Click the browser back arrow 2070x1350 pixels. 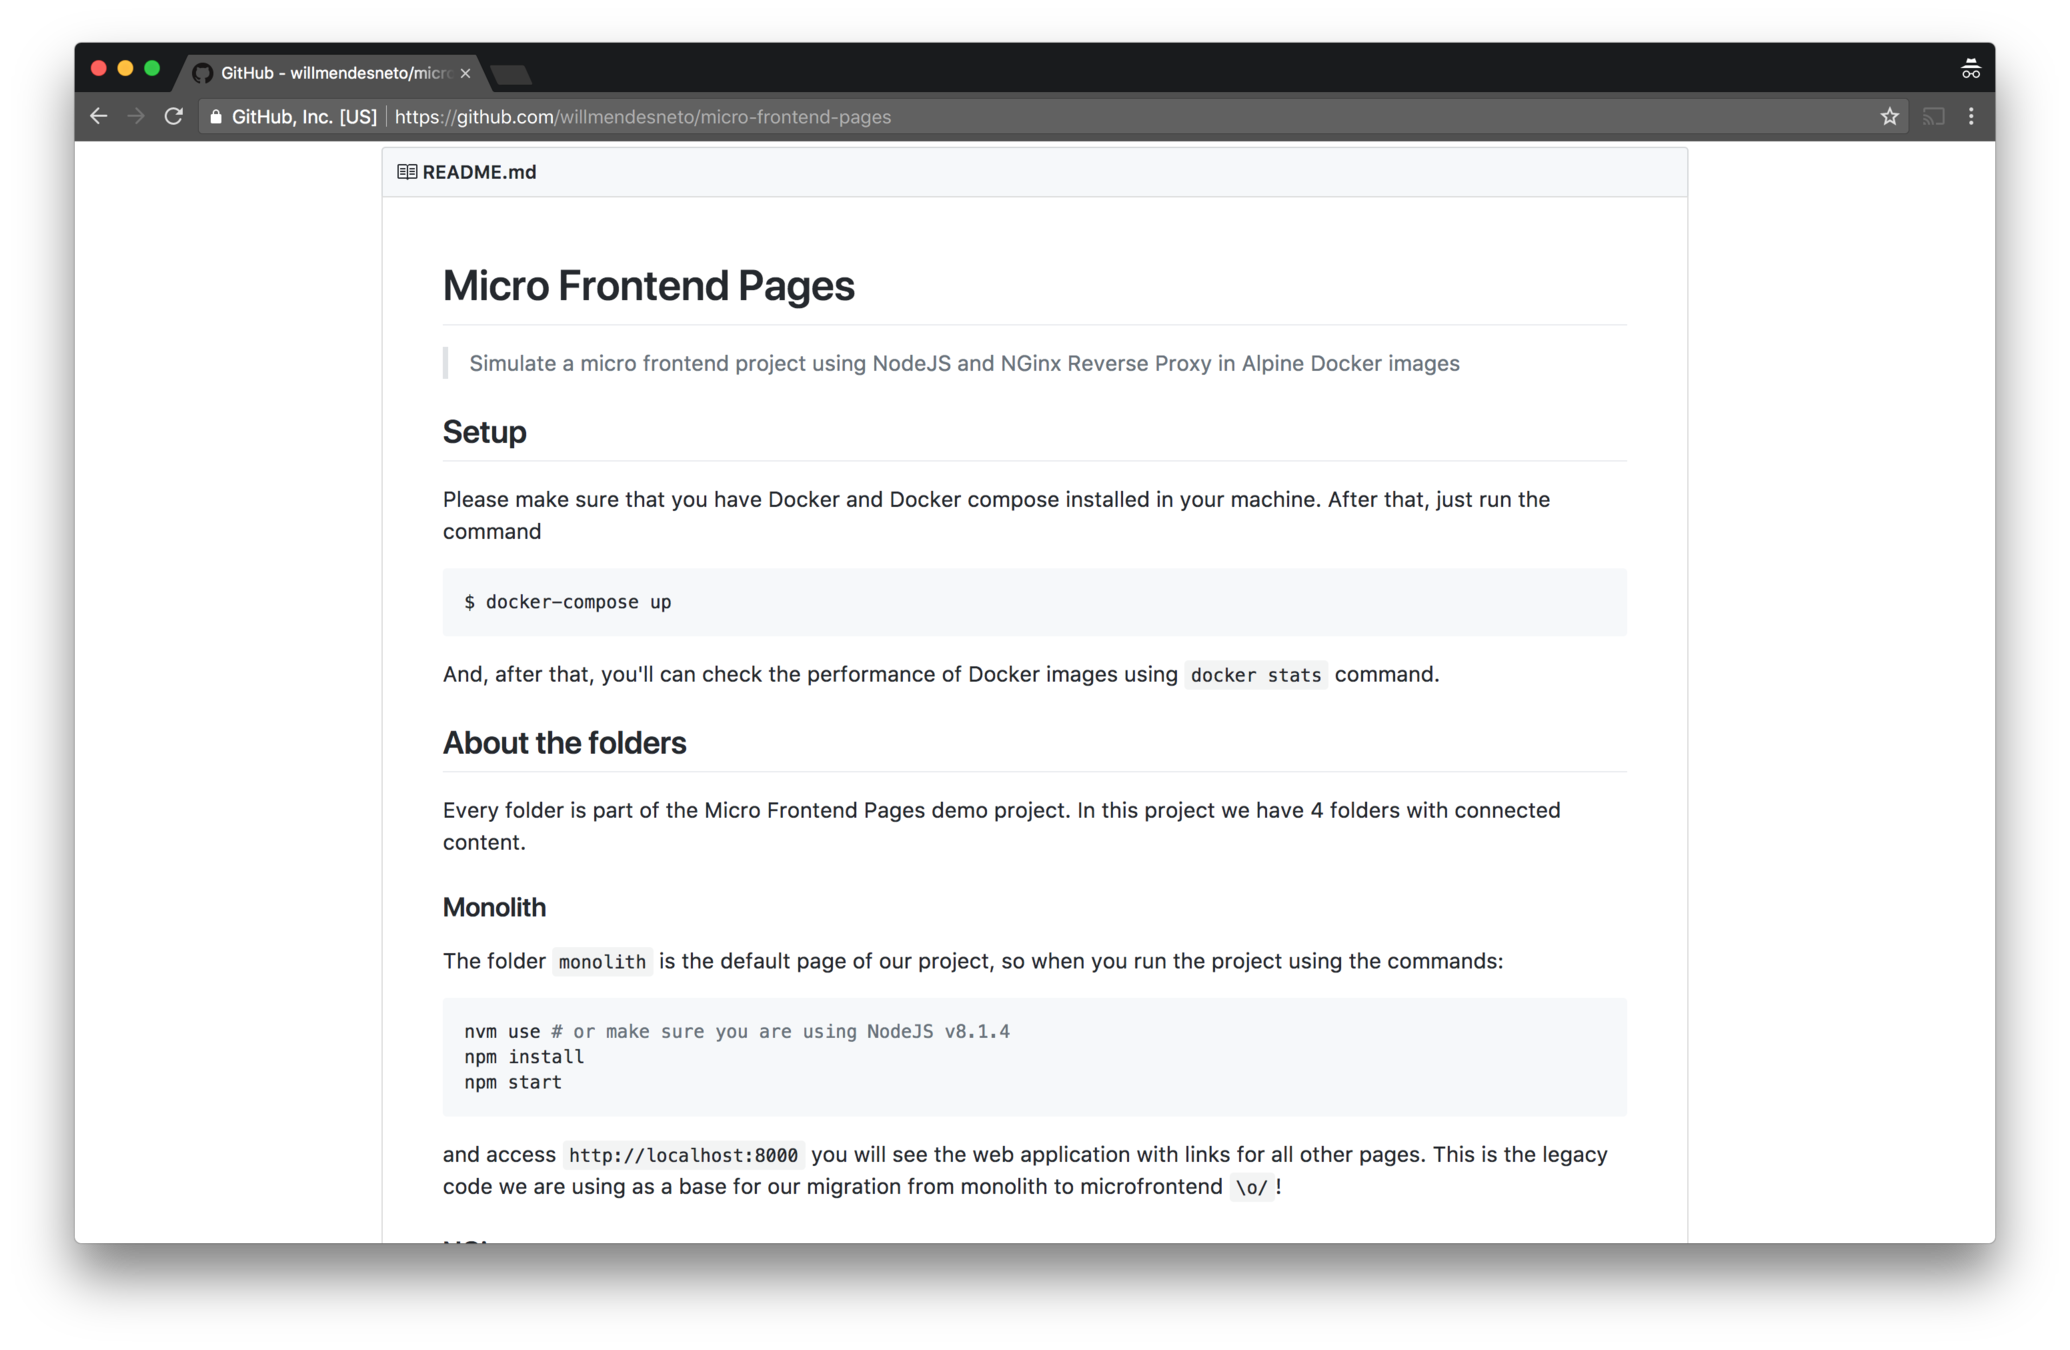point(98,116)
